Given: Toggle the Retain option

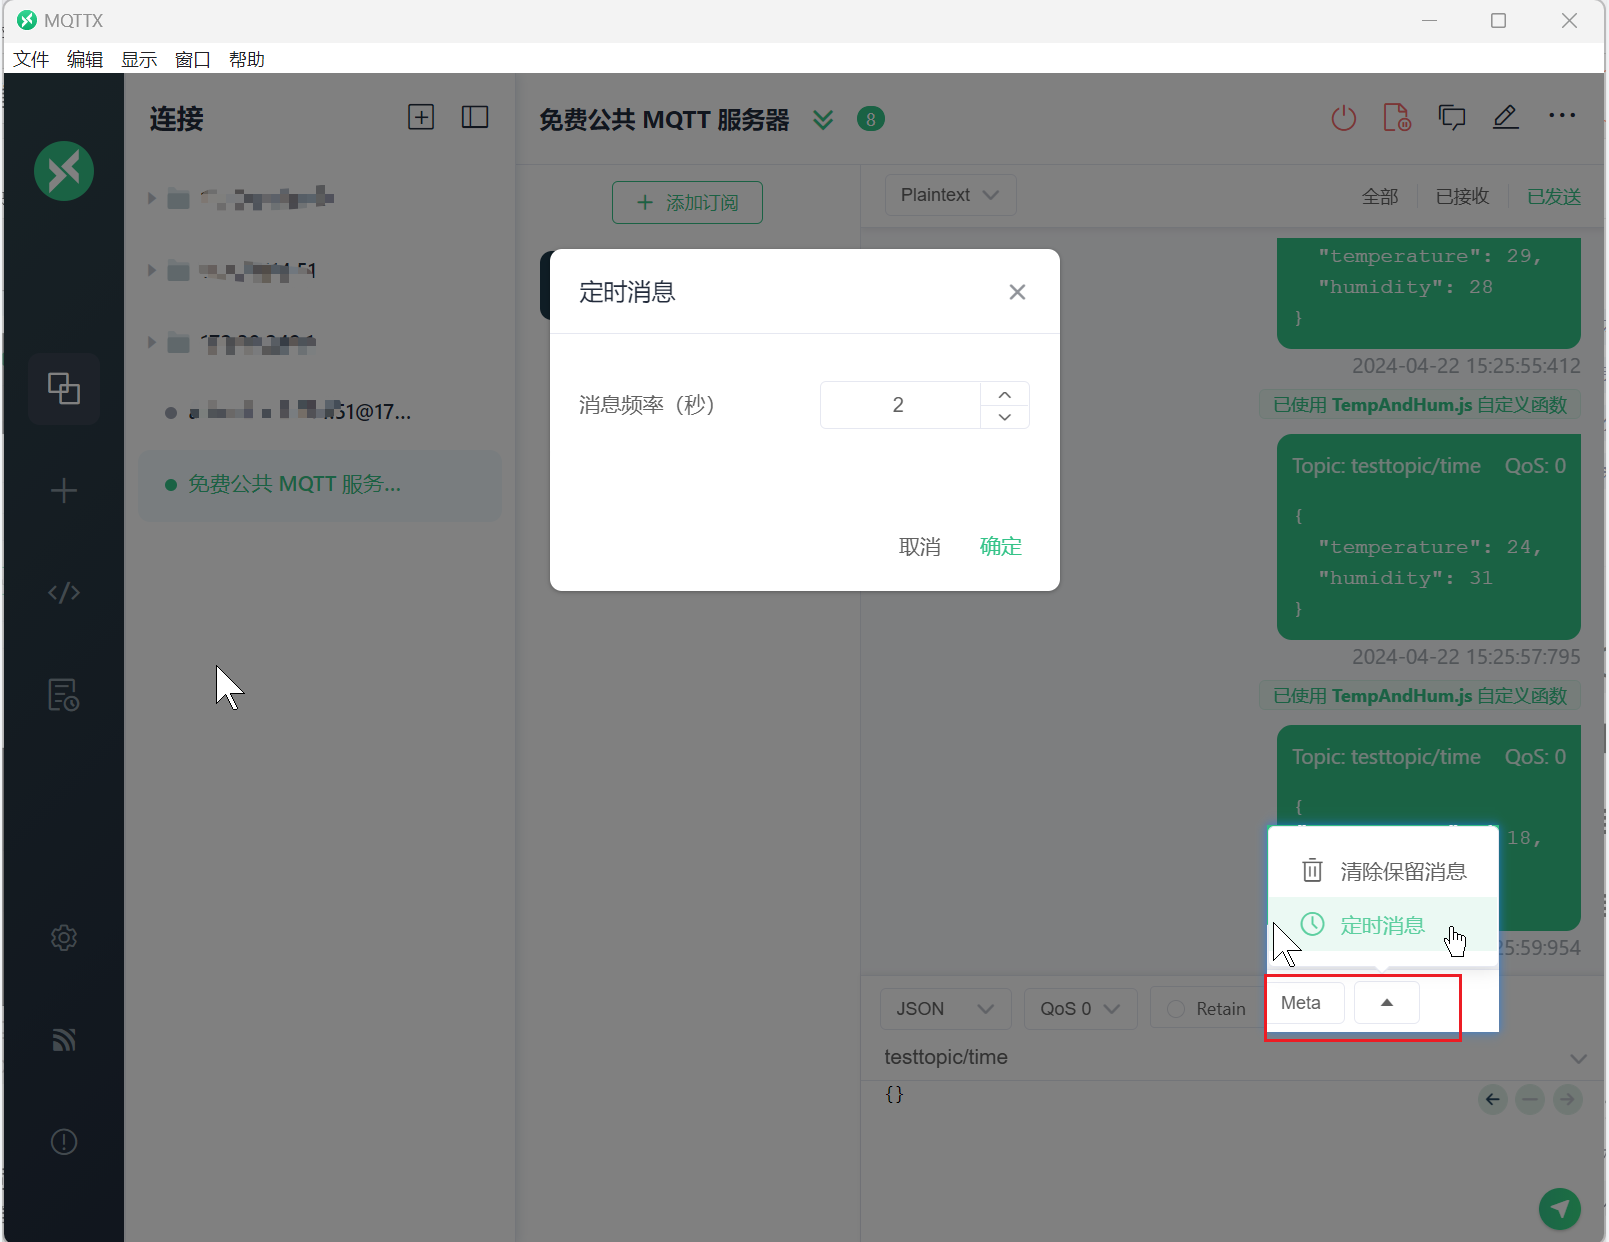Looking at the screenshot, I should pos(1206,1009).
